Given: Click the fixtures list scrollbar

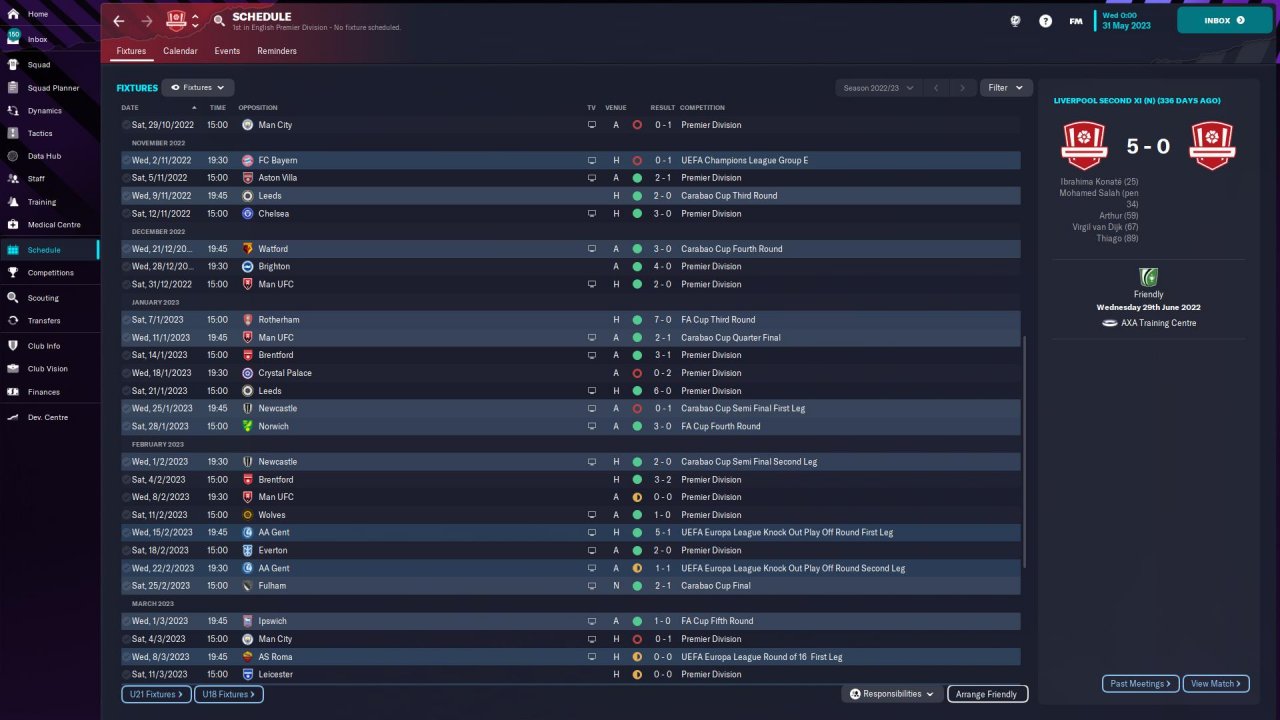Looking at the screenshot, I should coord(1025,450).
